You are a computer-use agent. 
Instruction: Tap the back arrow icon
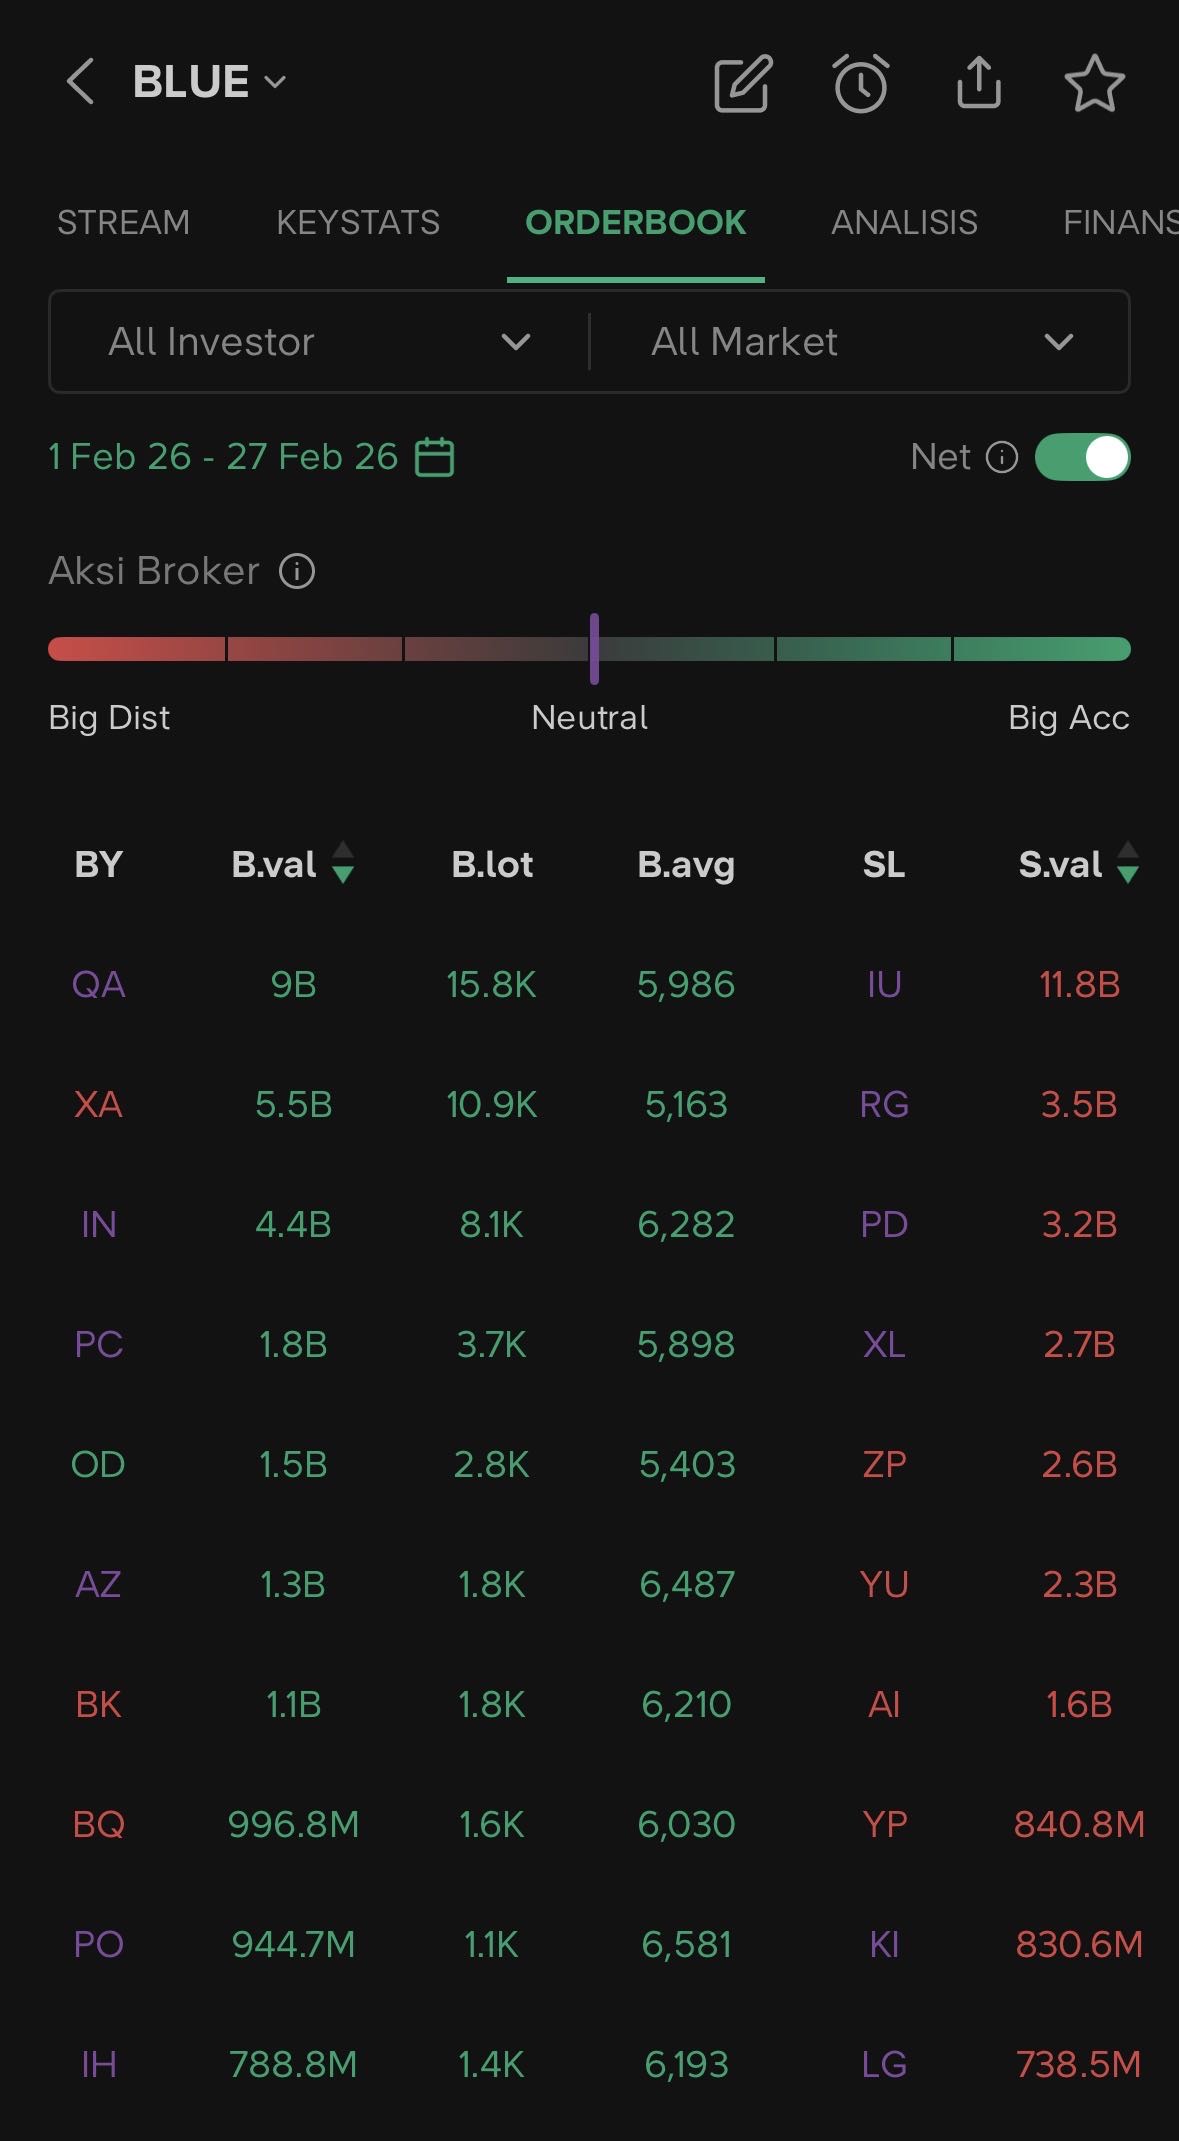click(80, 82)
